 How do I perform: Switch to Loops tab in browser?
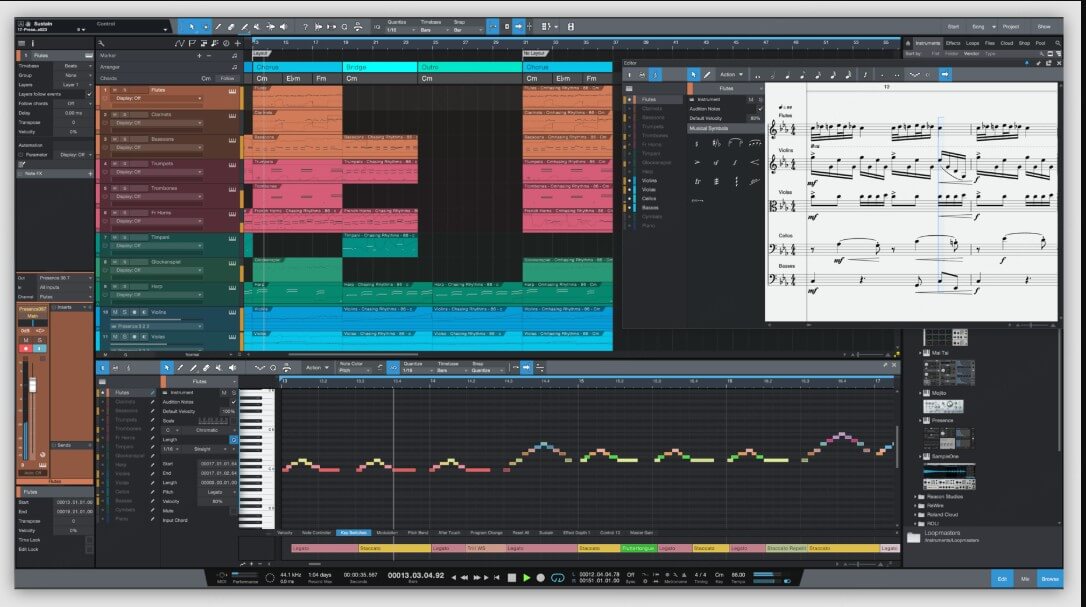pos(972,43)
